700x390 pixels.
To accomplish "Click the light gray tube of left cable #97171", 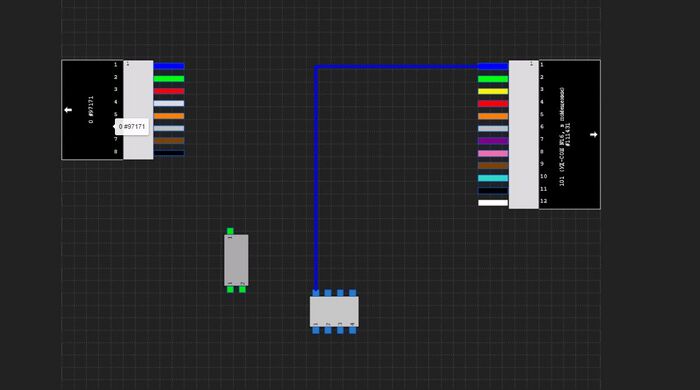I will click(x=138, y=110).
